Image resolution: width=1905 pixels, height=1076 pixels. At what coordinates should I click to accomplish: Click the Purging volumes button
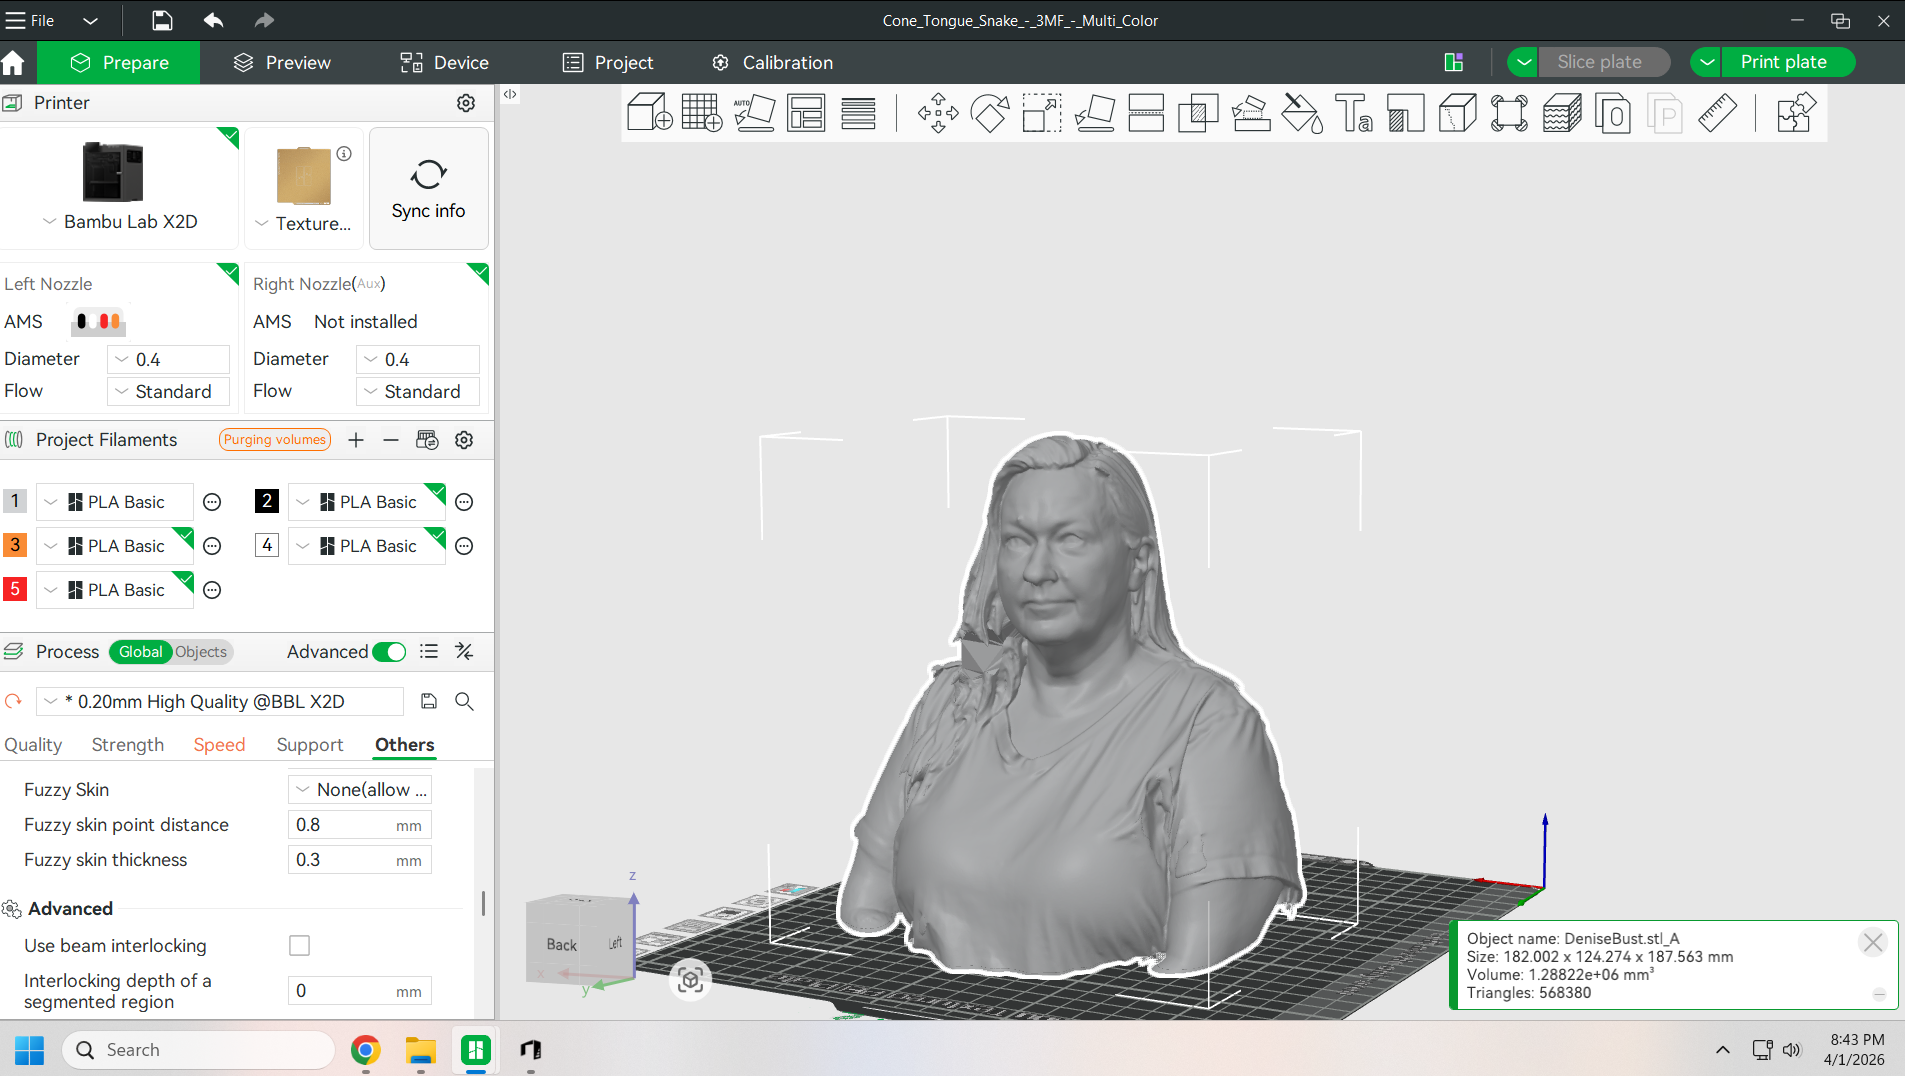[x=275, y=440]
